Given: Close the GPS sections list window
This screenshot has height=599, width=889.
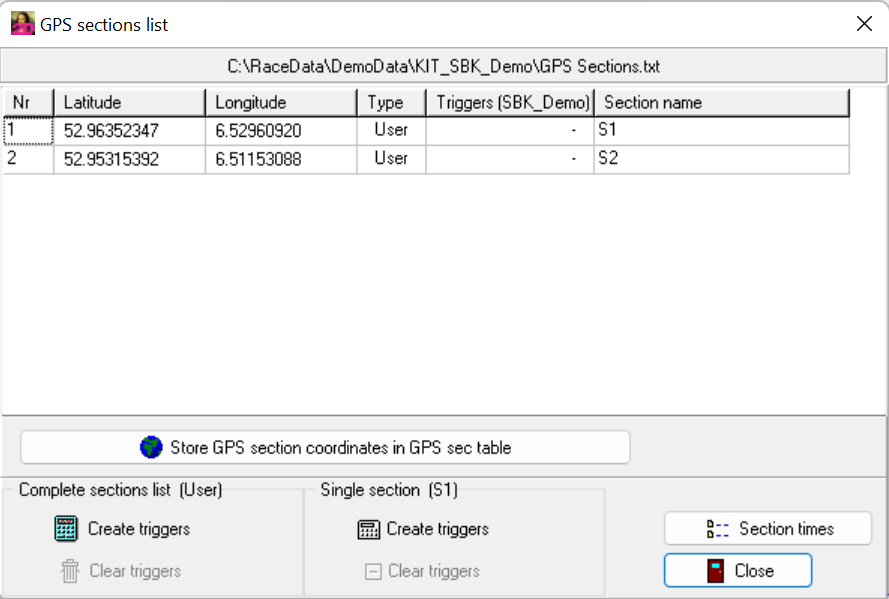Looking at the screenshot, I should click(x=864, y=25).
